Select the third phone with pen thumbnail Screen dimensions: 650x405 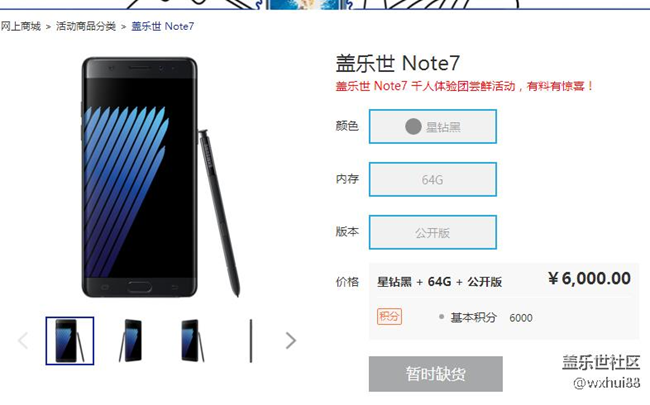pos(192,341)
